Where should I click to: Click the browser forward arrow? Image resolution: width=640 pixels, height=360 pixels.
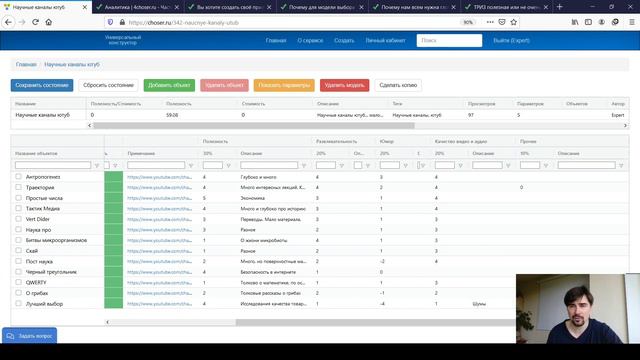[22, 22]
